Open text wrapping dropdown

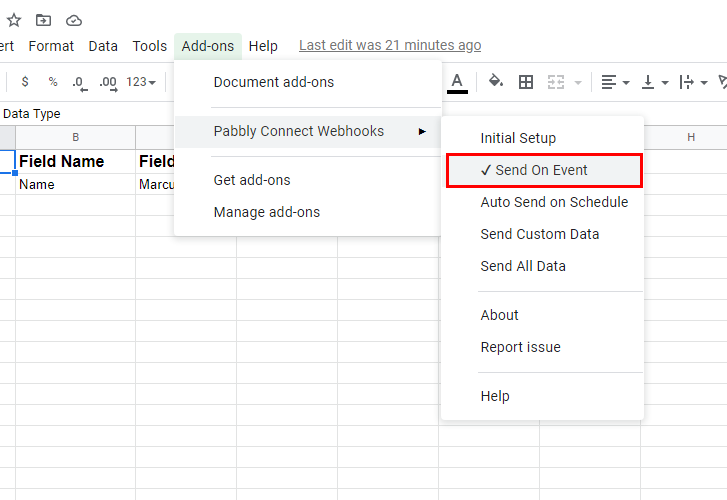coord(693,82)
